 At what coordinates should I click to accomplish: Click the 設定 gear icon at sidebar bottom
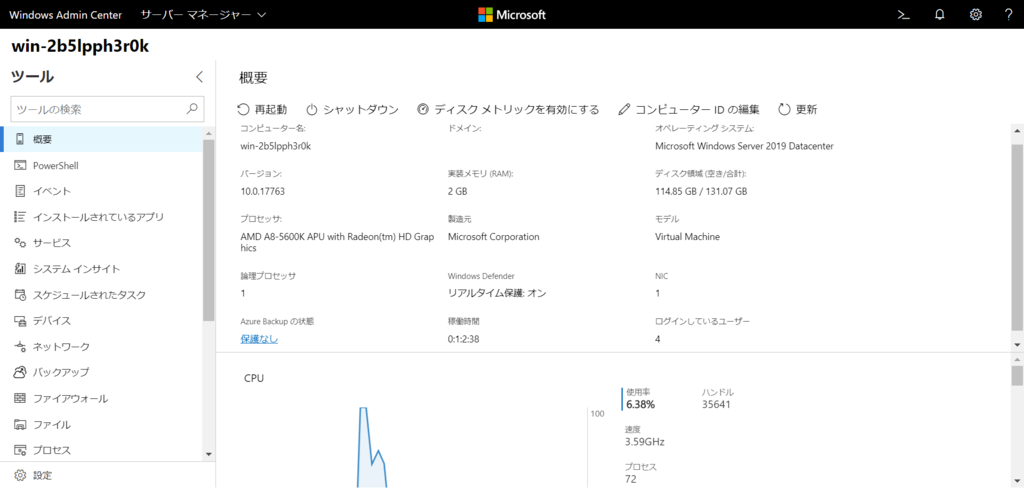pyautogui.click(x=20, y=476)
